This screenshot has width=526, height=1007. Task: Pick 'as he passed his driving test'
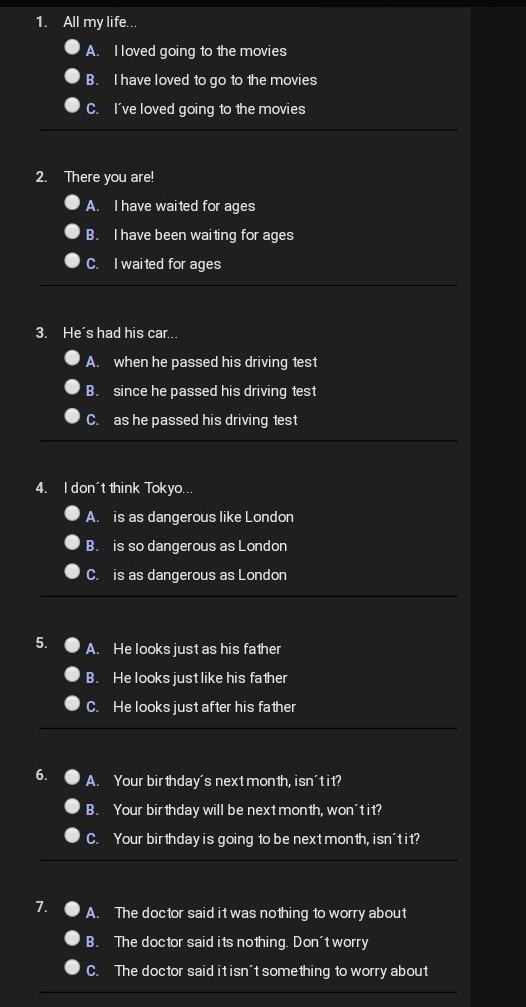click(72, 416)
